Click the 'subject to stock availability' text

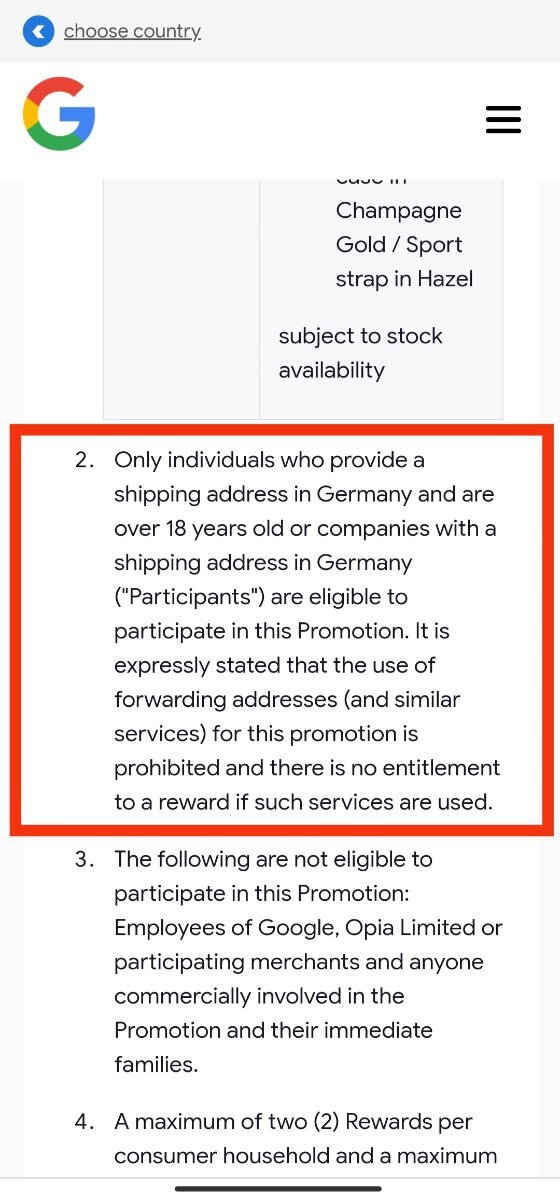click(360, 353)
